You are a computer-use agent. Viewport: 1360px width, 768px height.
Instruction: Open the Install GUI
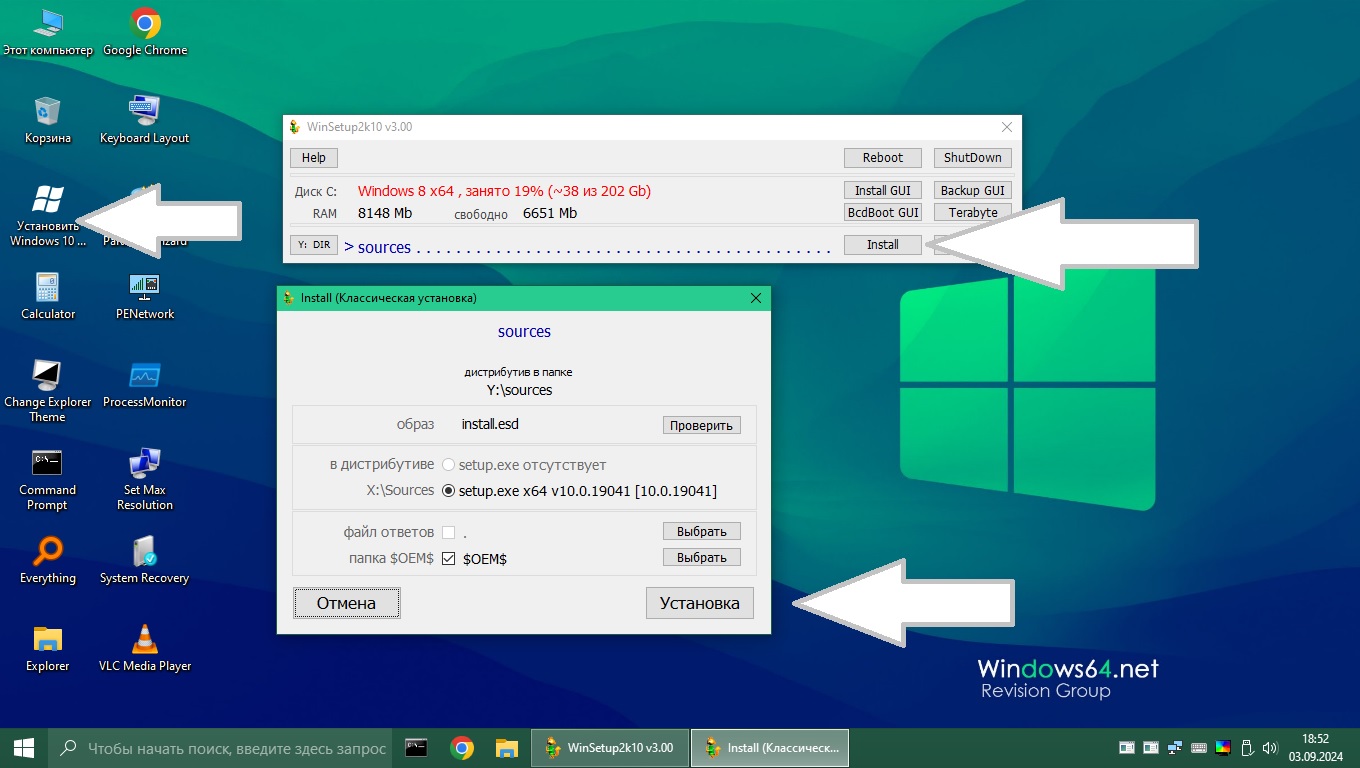point(882,189)
